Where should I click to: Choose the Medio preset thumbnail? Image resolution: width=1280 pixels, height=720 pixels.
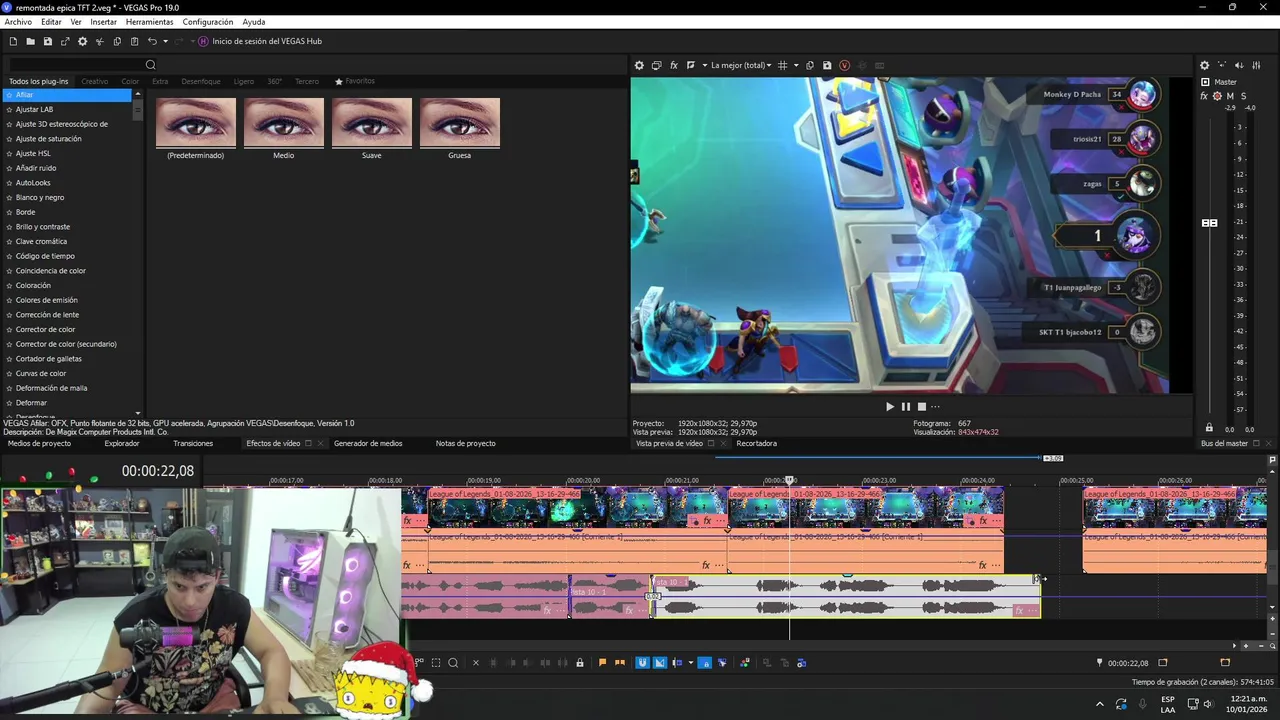284,122
